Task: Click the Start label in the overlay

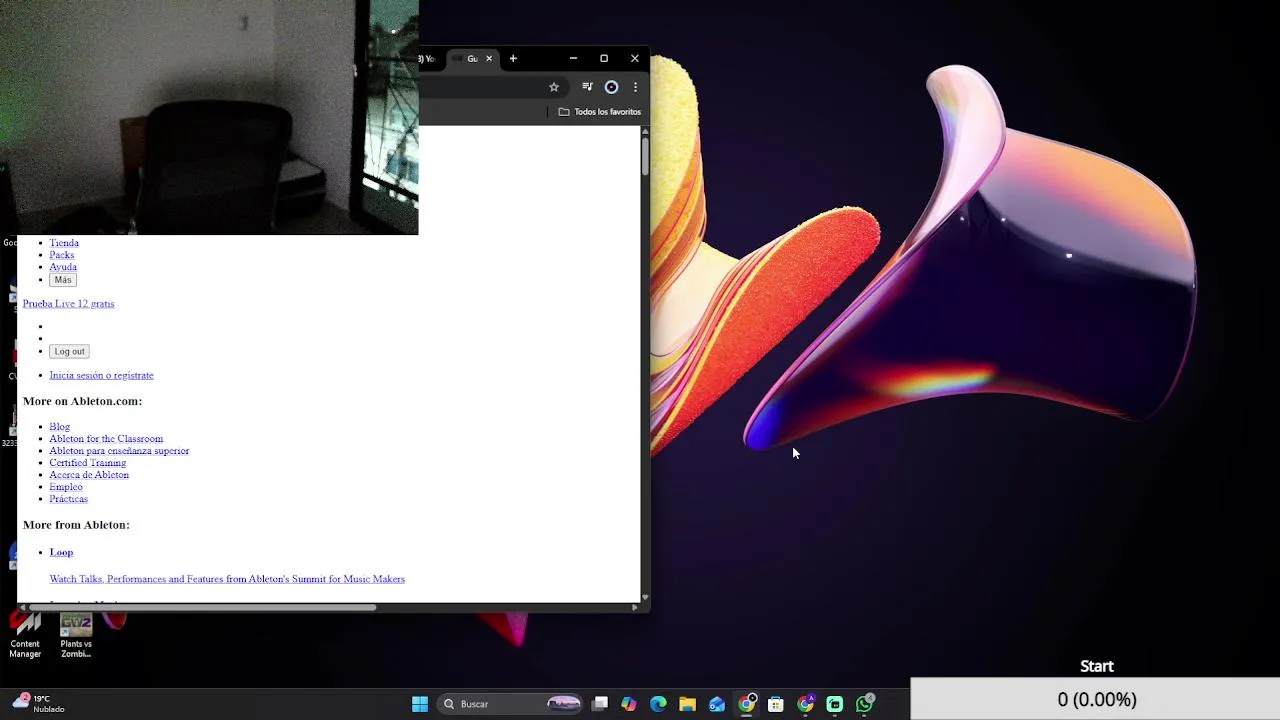Action: 1097,666
